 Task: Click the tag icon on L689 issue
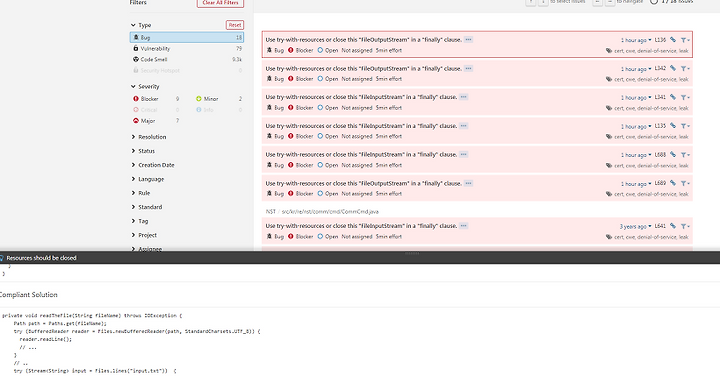point(609,194)
